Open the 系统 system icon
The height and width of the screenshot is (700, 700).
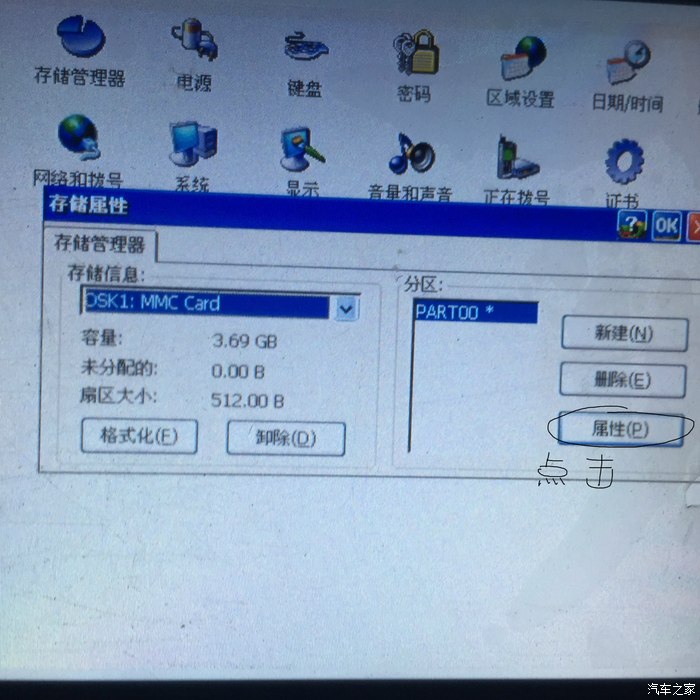point(193,157)
